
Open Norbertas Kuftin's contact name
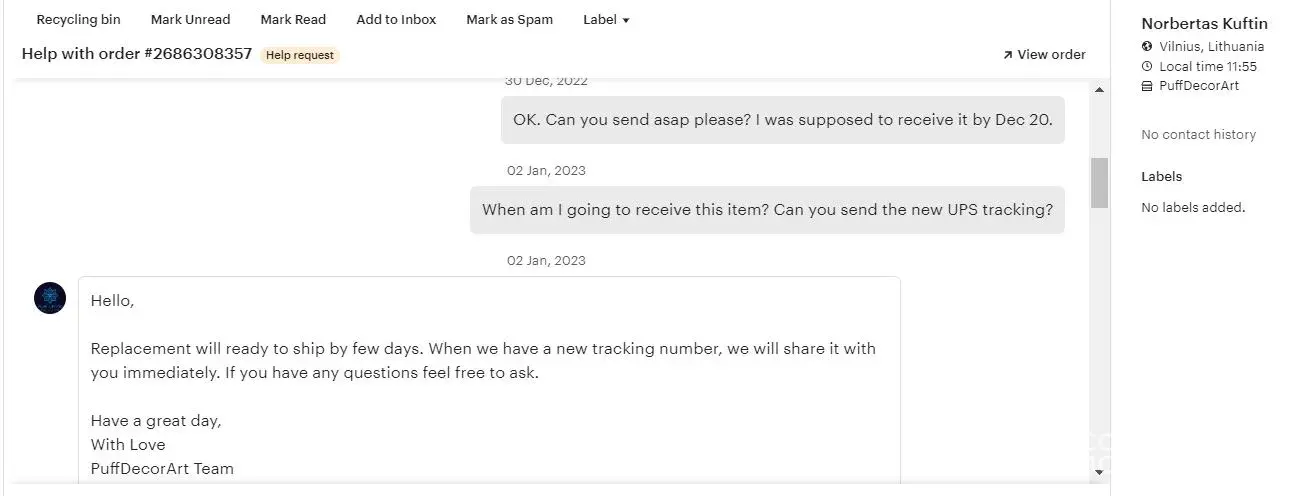point(1204,24)
